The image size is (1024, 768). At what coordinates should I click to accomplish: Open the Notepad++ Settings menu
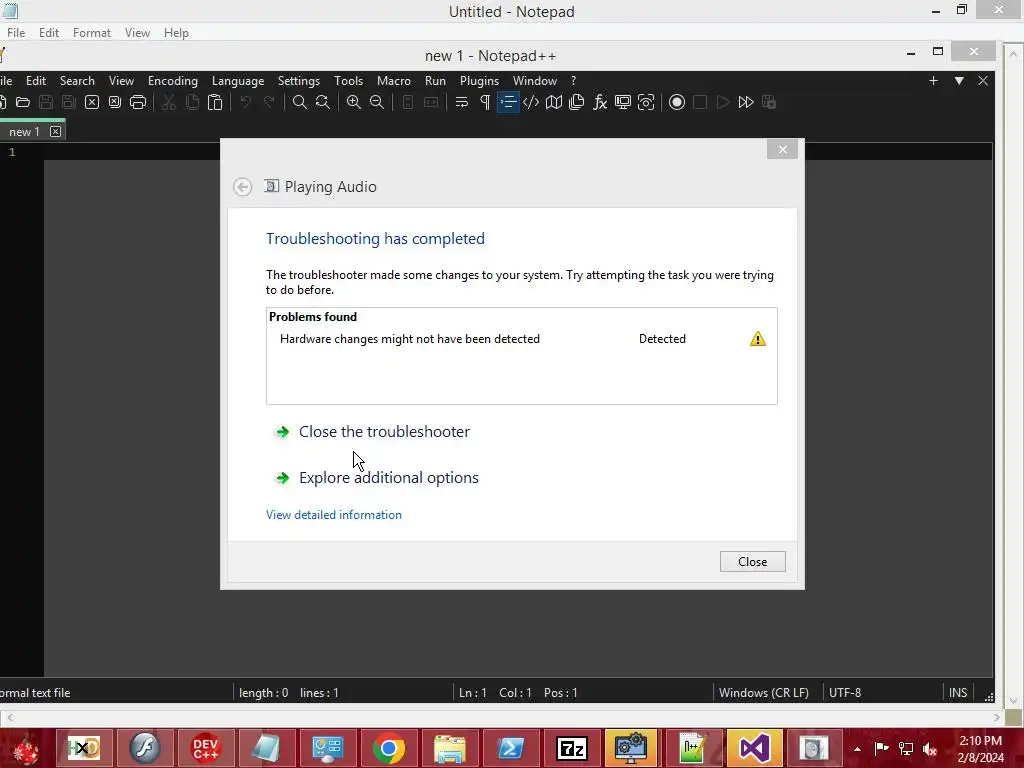(x=298, y=80)
